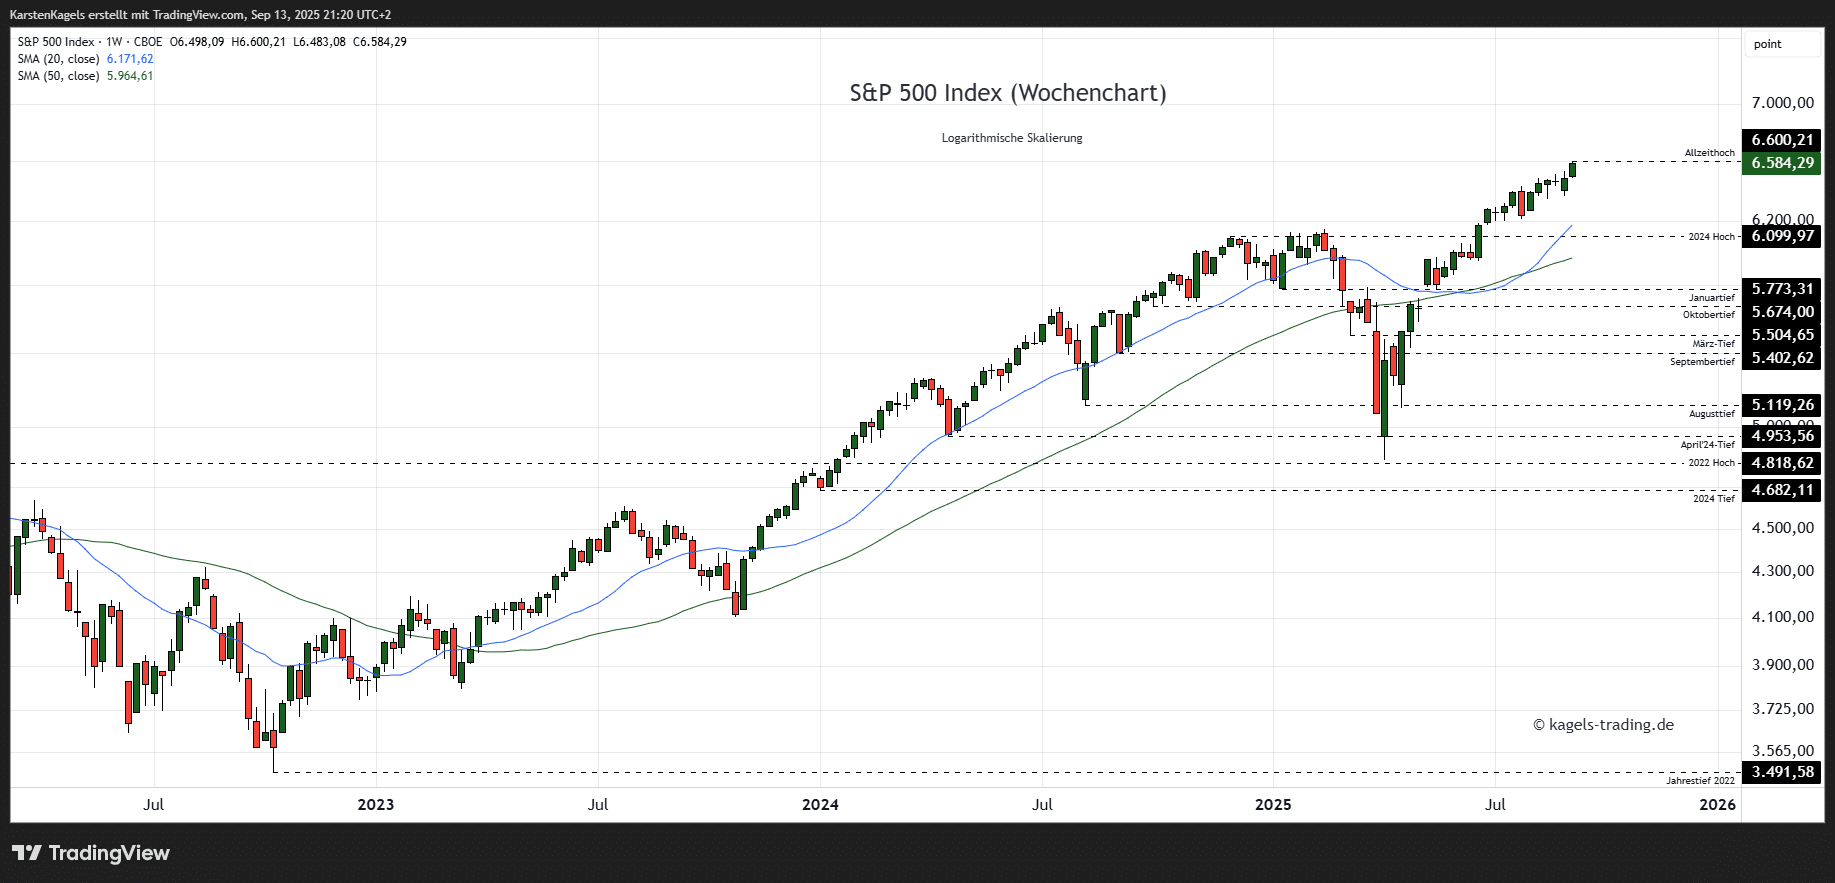Click the Januartief level label
Viewport: 1835px width, 883px height.
[x=1712, y=298]
